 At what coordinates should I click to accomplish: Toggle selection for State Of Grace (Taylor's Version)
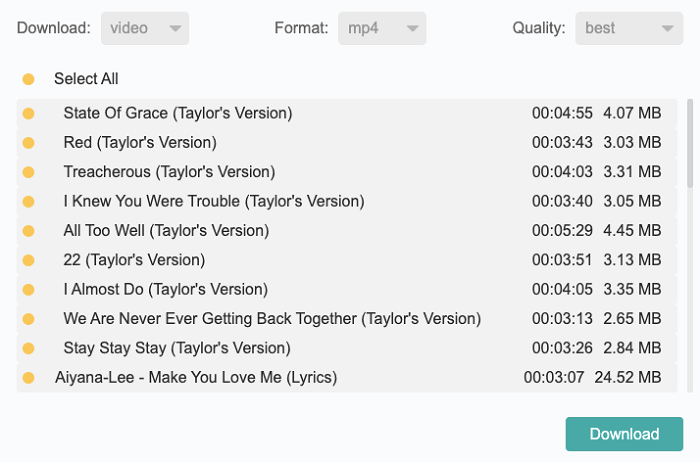point(29,113)
